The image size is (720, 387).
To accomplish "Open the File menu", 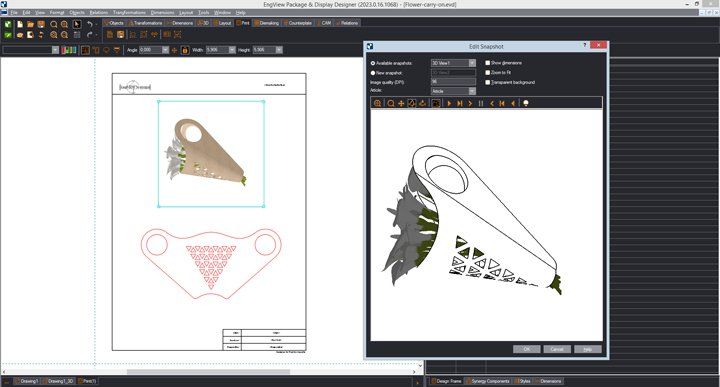I will pos(14,12).
